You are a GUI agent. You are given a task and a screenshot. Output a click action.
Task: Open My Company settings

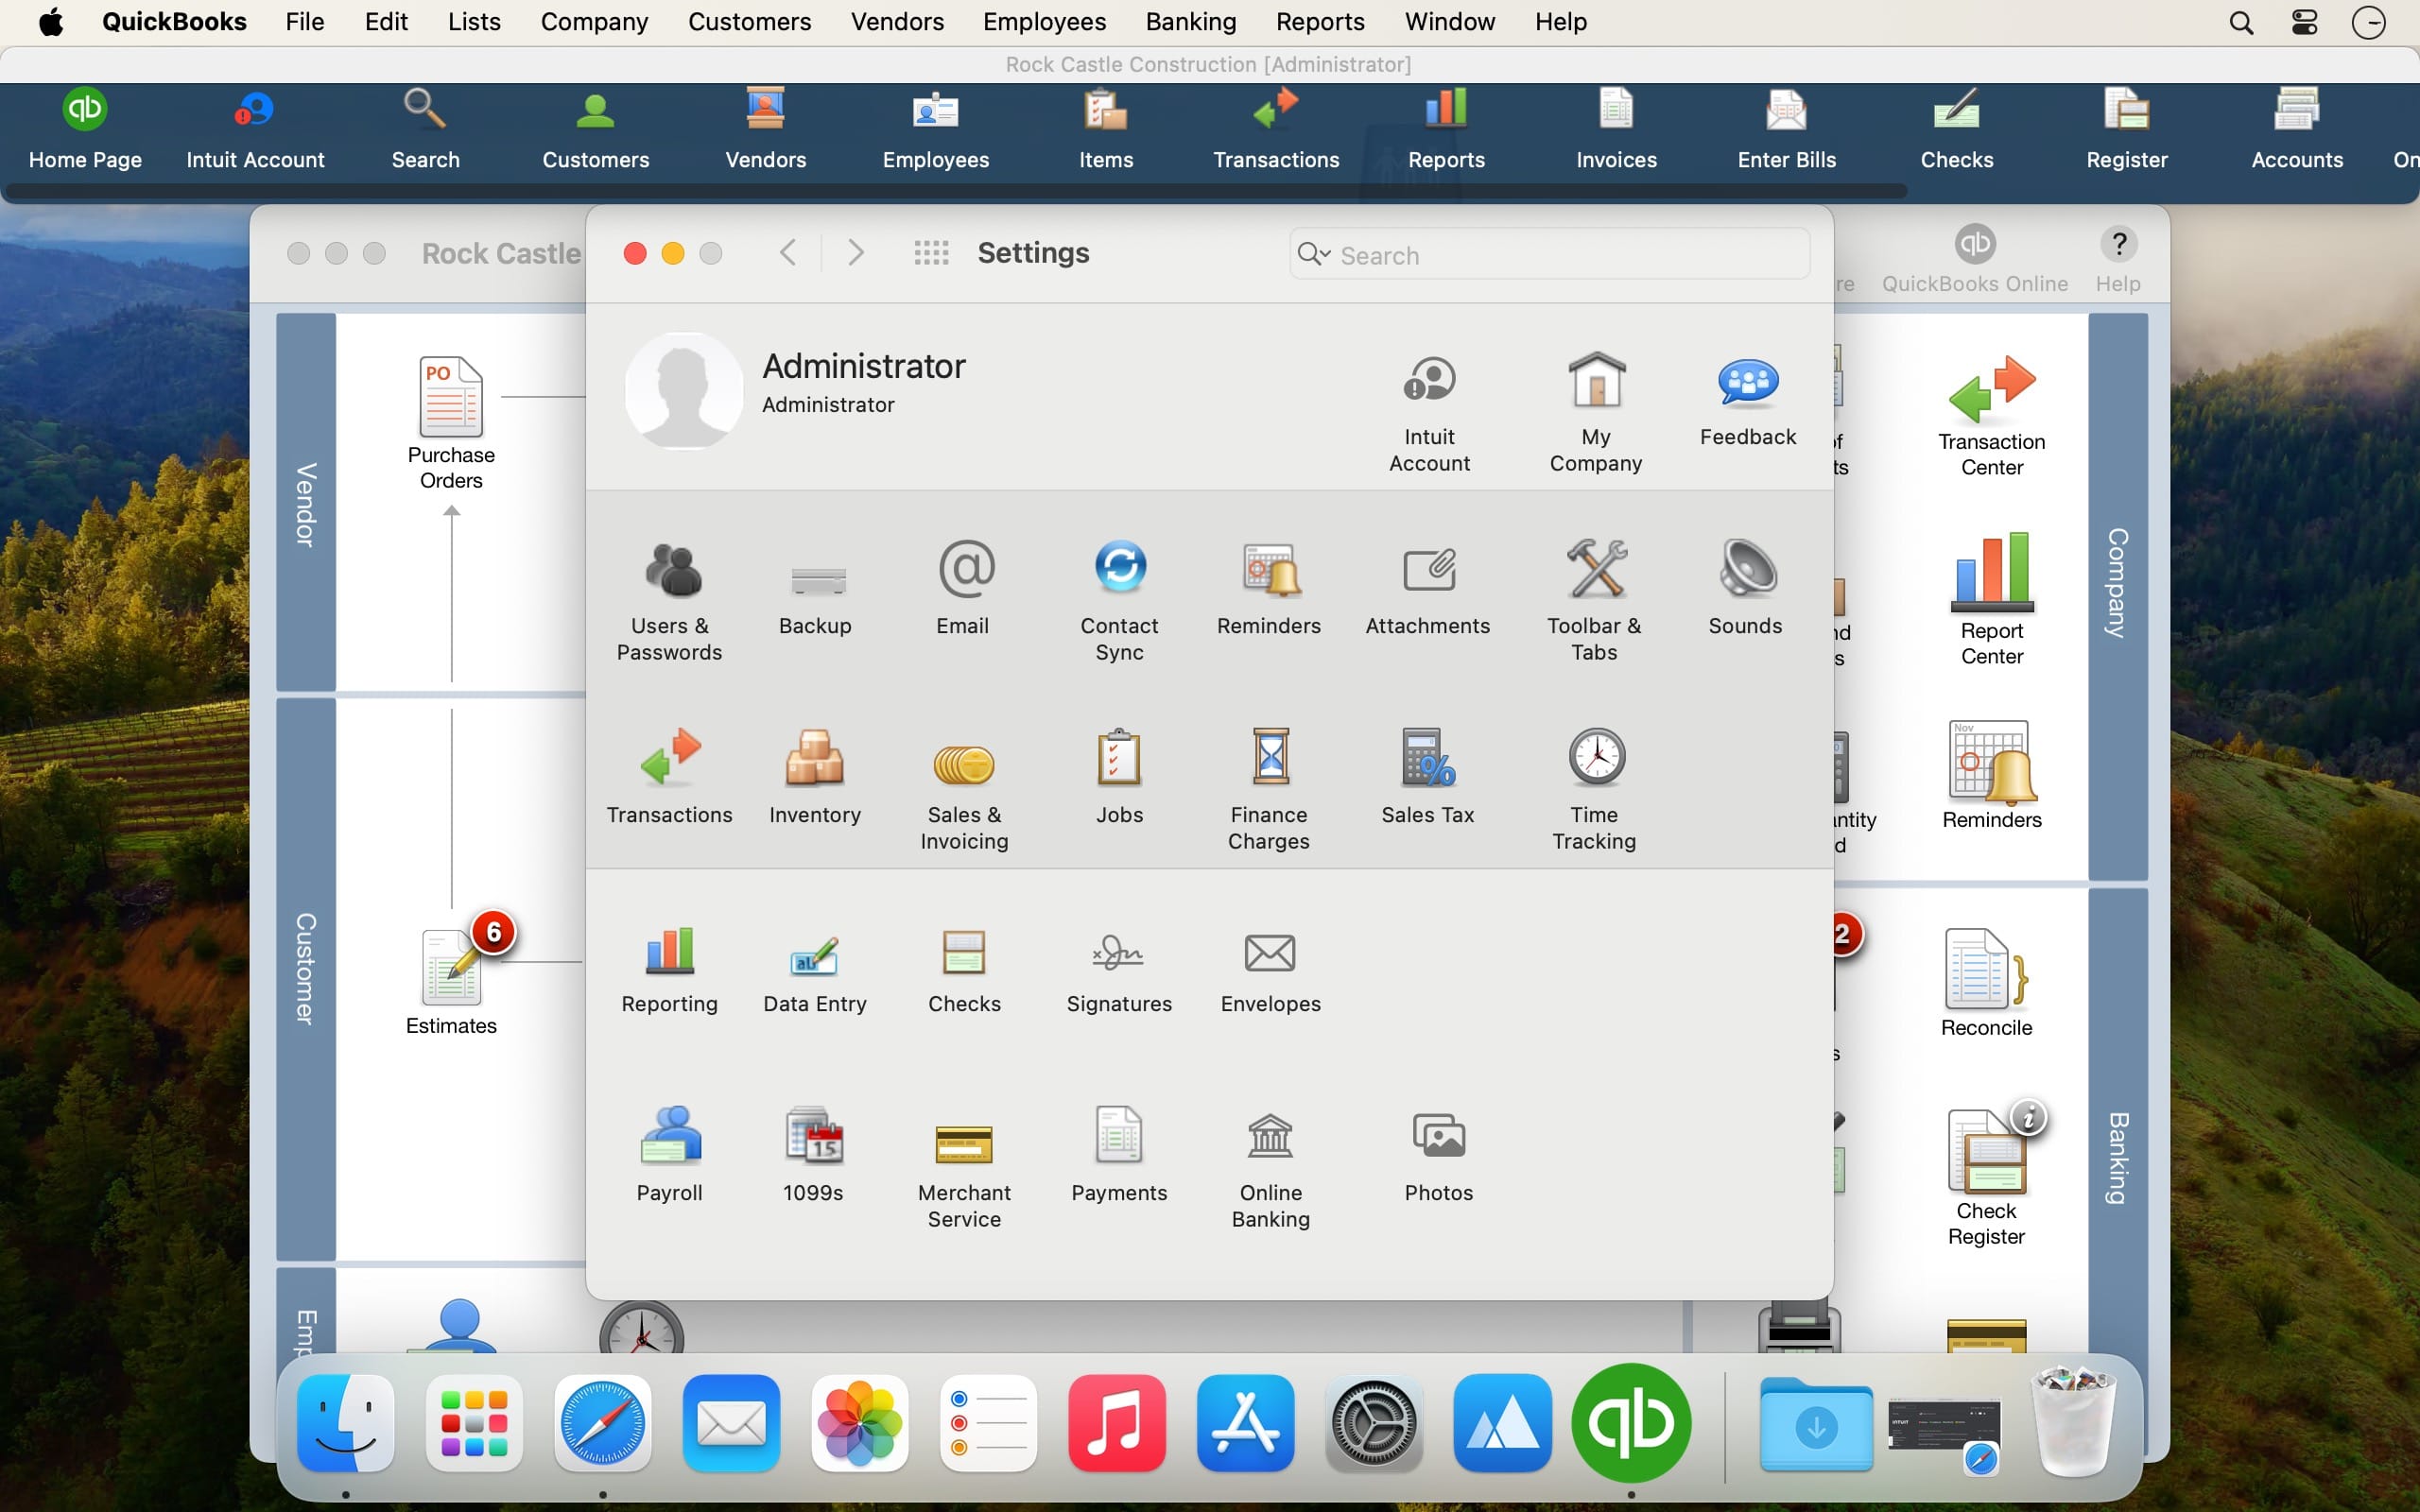point(1596,412)
